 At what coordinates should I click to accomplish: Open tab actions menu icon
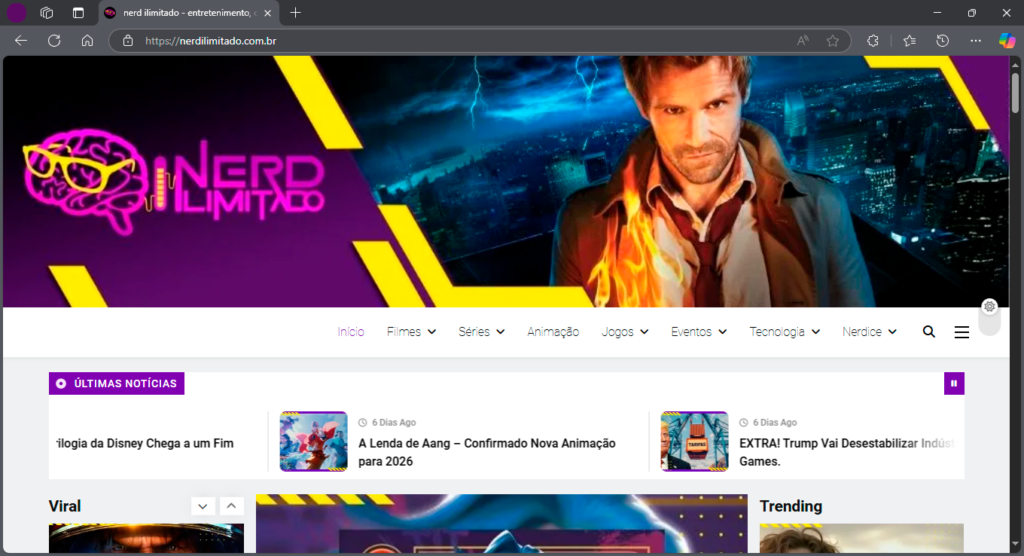(x=78, y=12)
